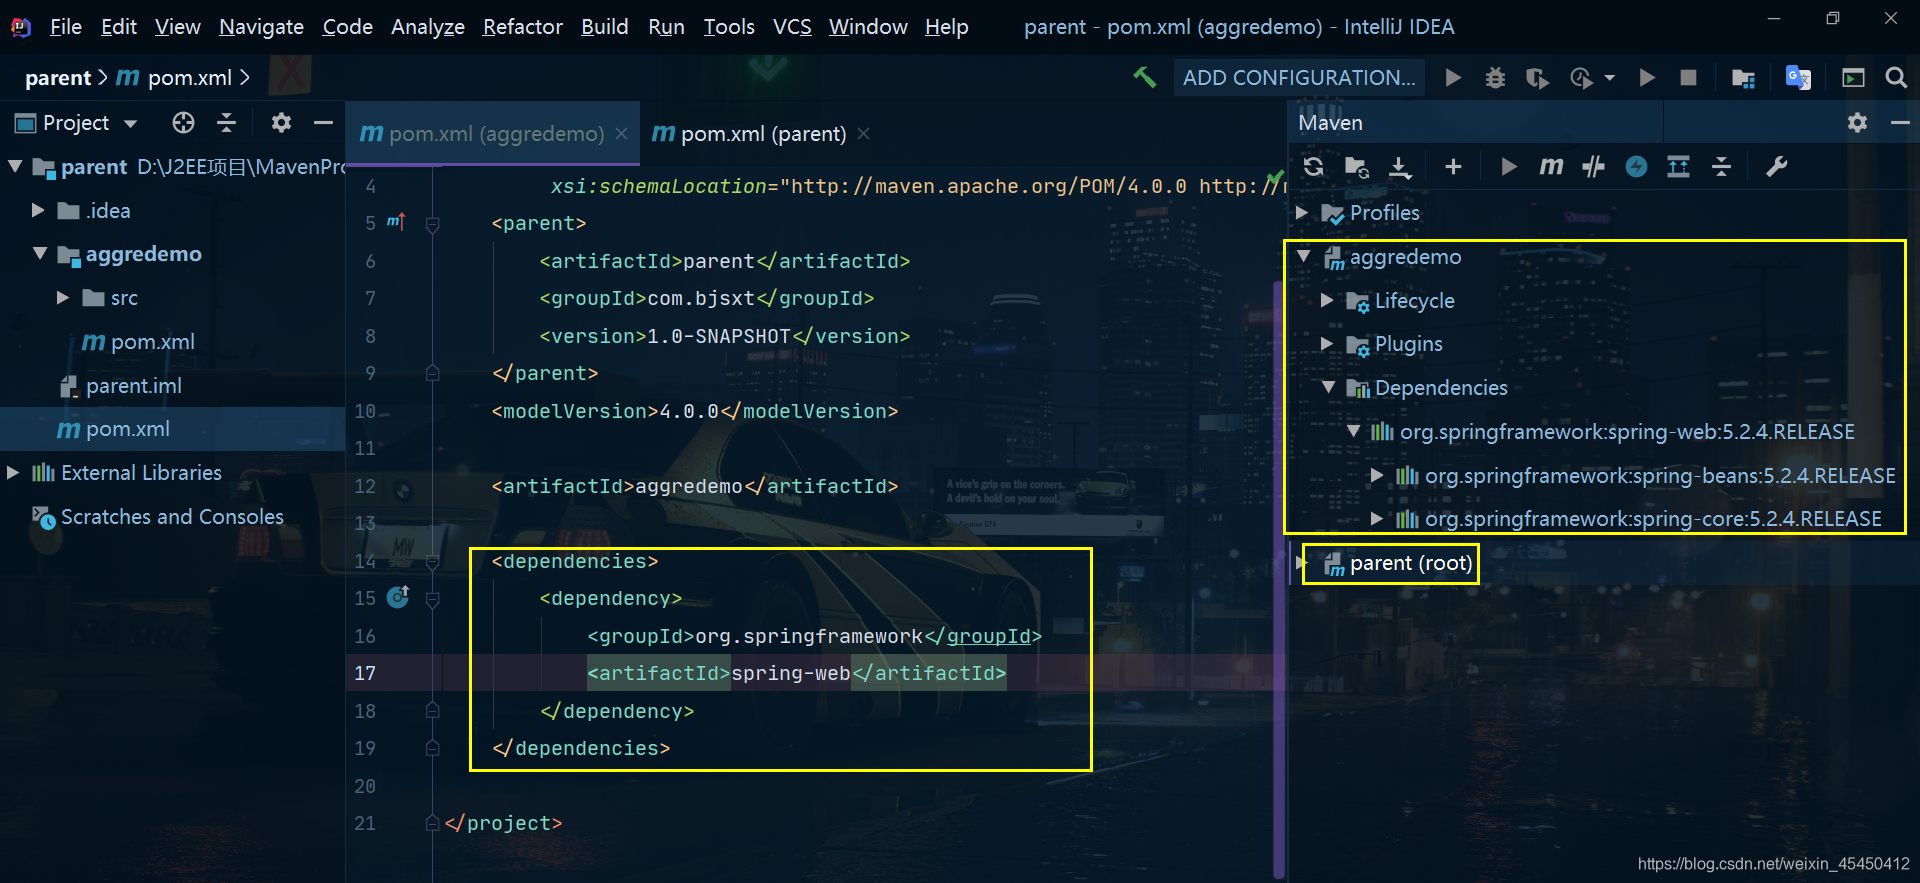Expand Lifecycle under aggredemo

tap(1327, 300)
